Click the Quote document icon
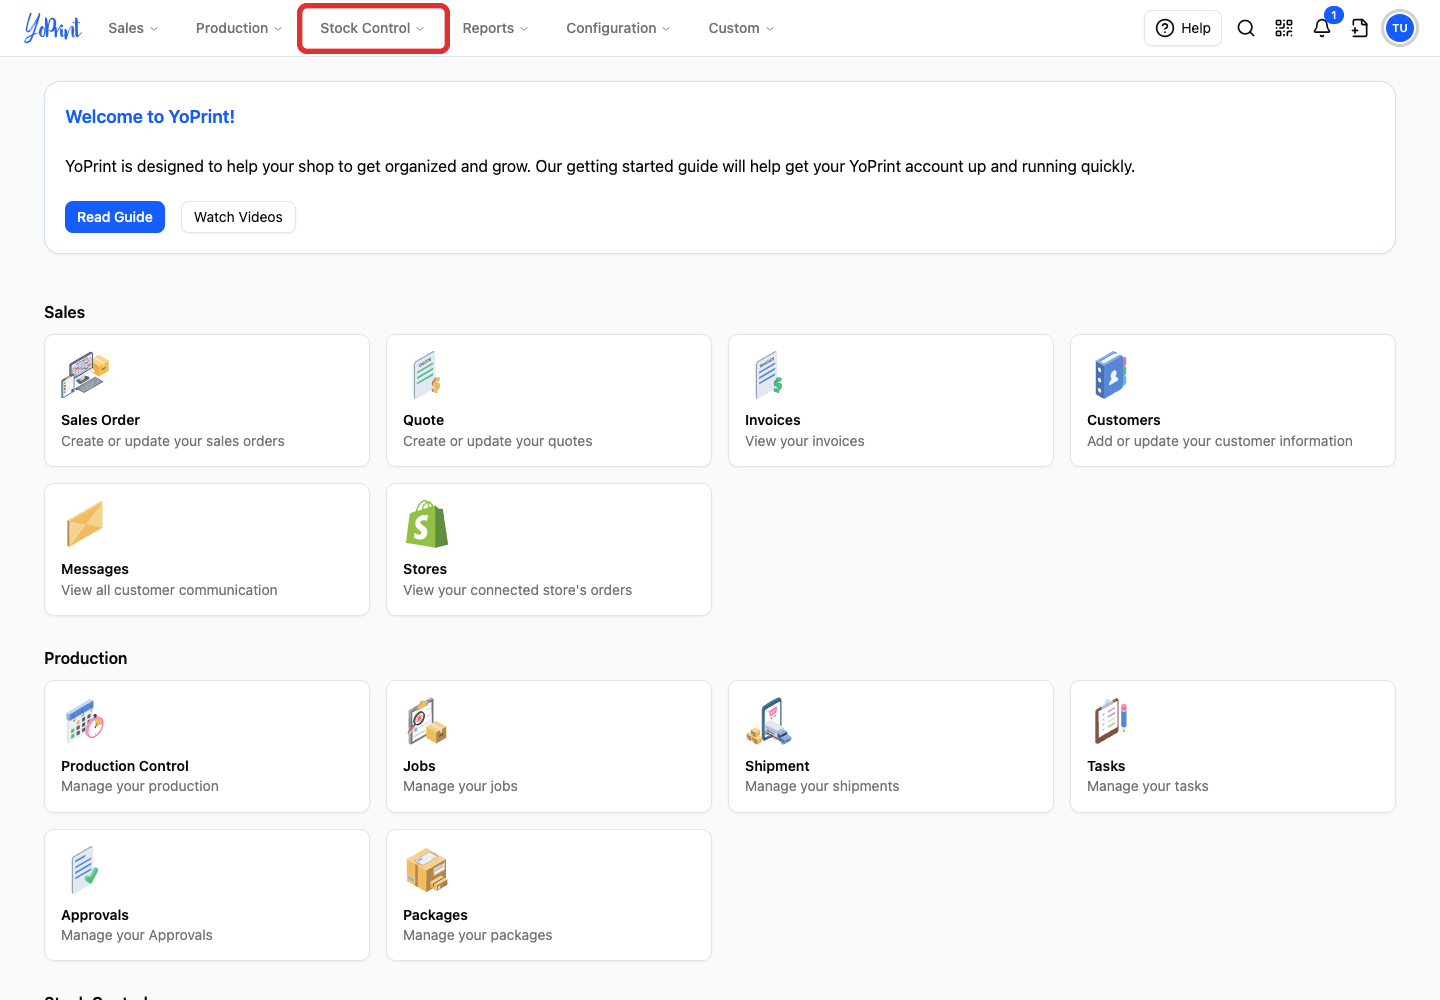Viewport: 1440px width, 1000px height. pos(427,375)
